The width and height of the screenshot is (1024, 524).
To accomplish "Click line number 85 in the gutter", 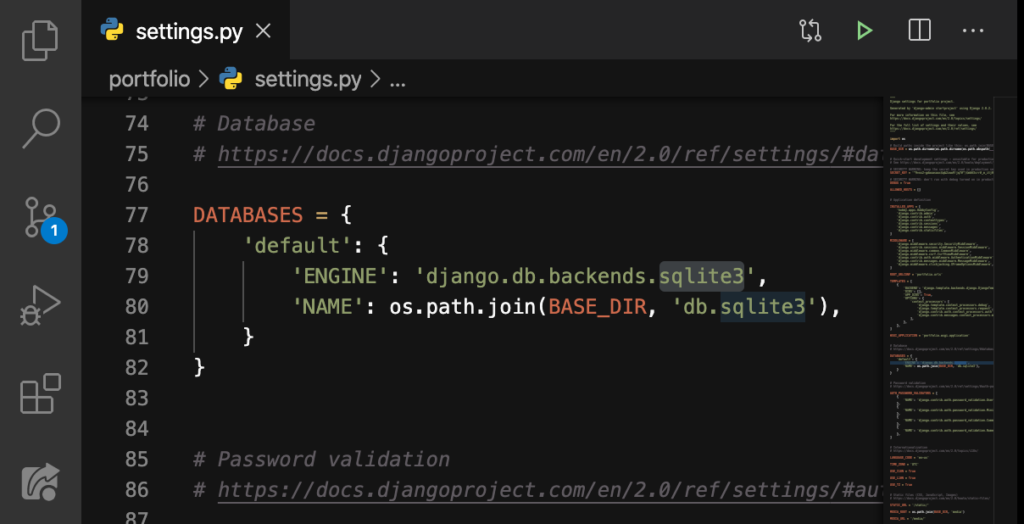I will click(136, 459).
